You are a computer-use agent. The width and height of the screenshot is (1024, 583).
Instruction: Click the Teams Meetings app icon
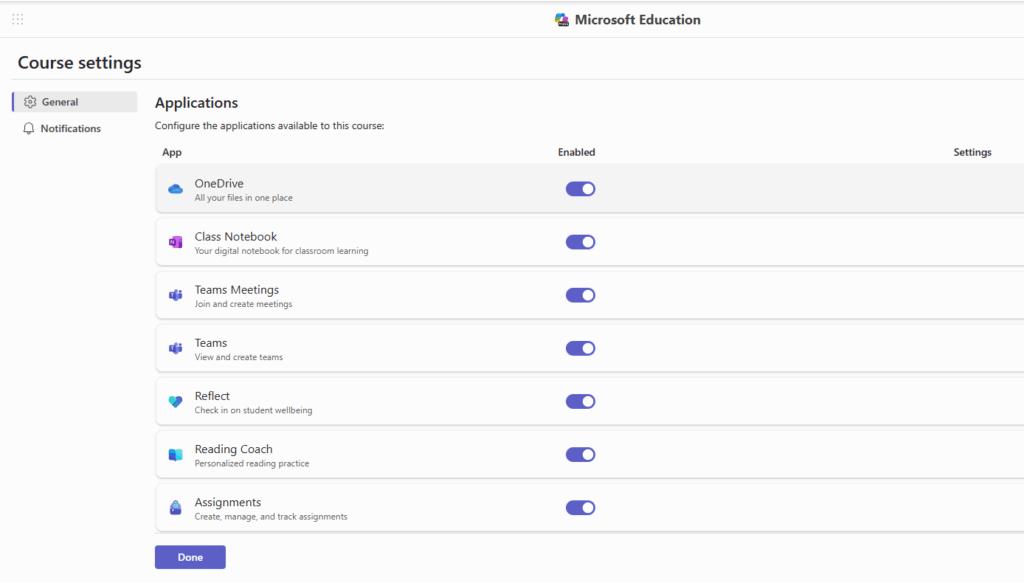176,295
